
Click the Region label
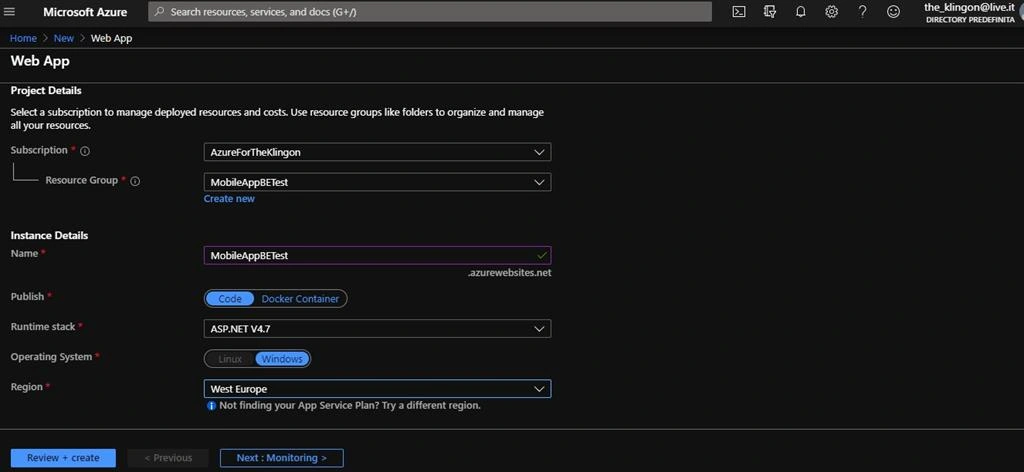point(27,387)
